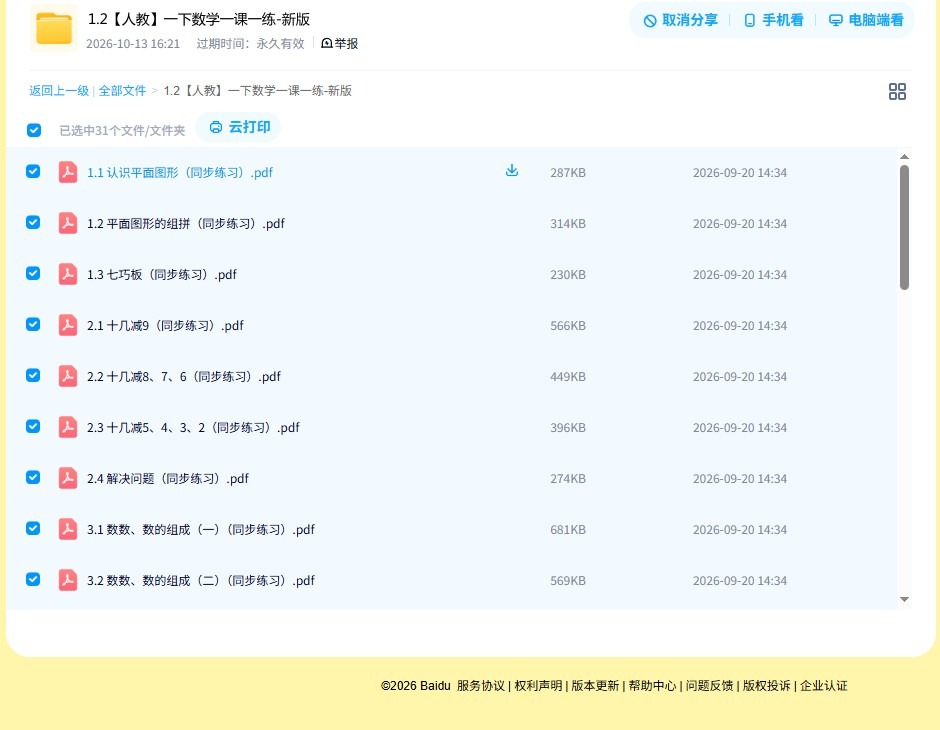Screen dimensions: 940x730
Task: Click the file list scrollbar thumb
Action: [904, 227]
